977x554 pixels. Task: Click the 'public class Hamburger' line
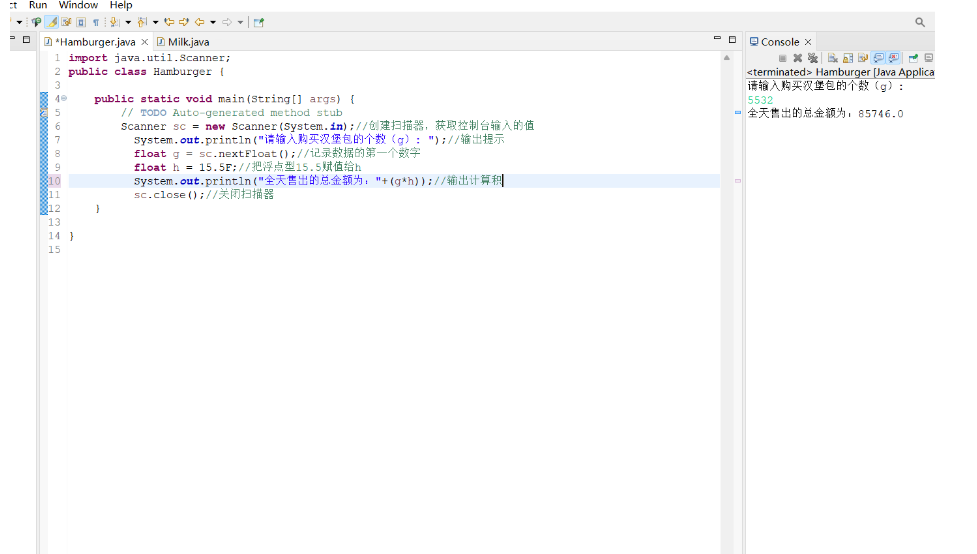point(146,72)
